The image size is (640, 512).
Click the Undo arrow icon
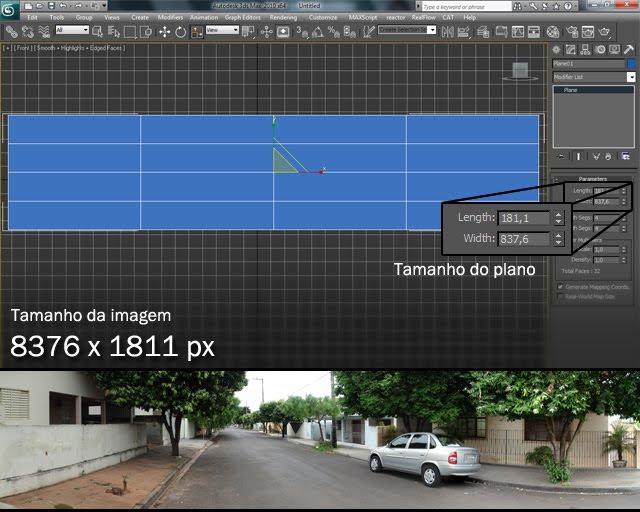point(63,6)
